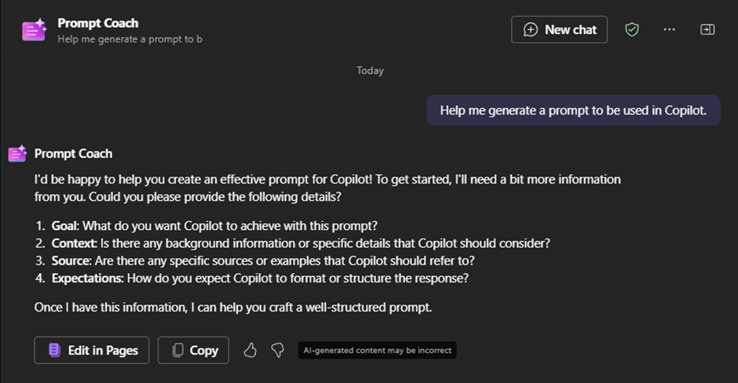738x383 pixels.
Task: Select the user message bubble about Copilot
Action: (x=573, y=111)
